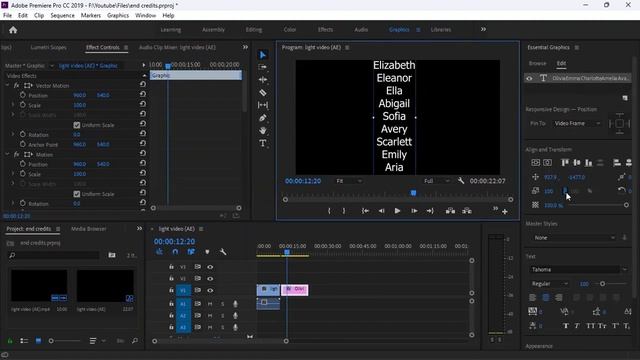Open Program Monitor settings wrench
The width and height of the screenshot is (640, 360).
461,180
